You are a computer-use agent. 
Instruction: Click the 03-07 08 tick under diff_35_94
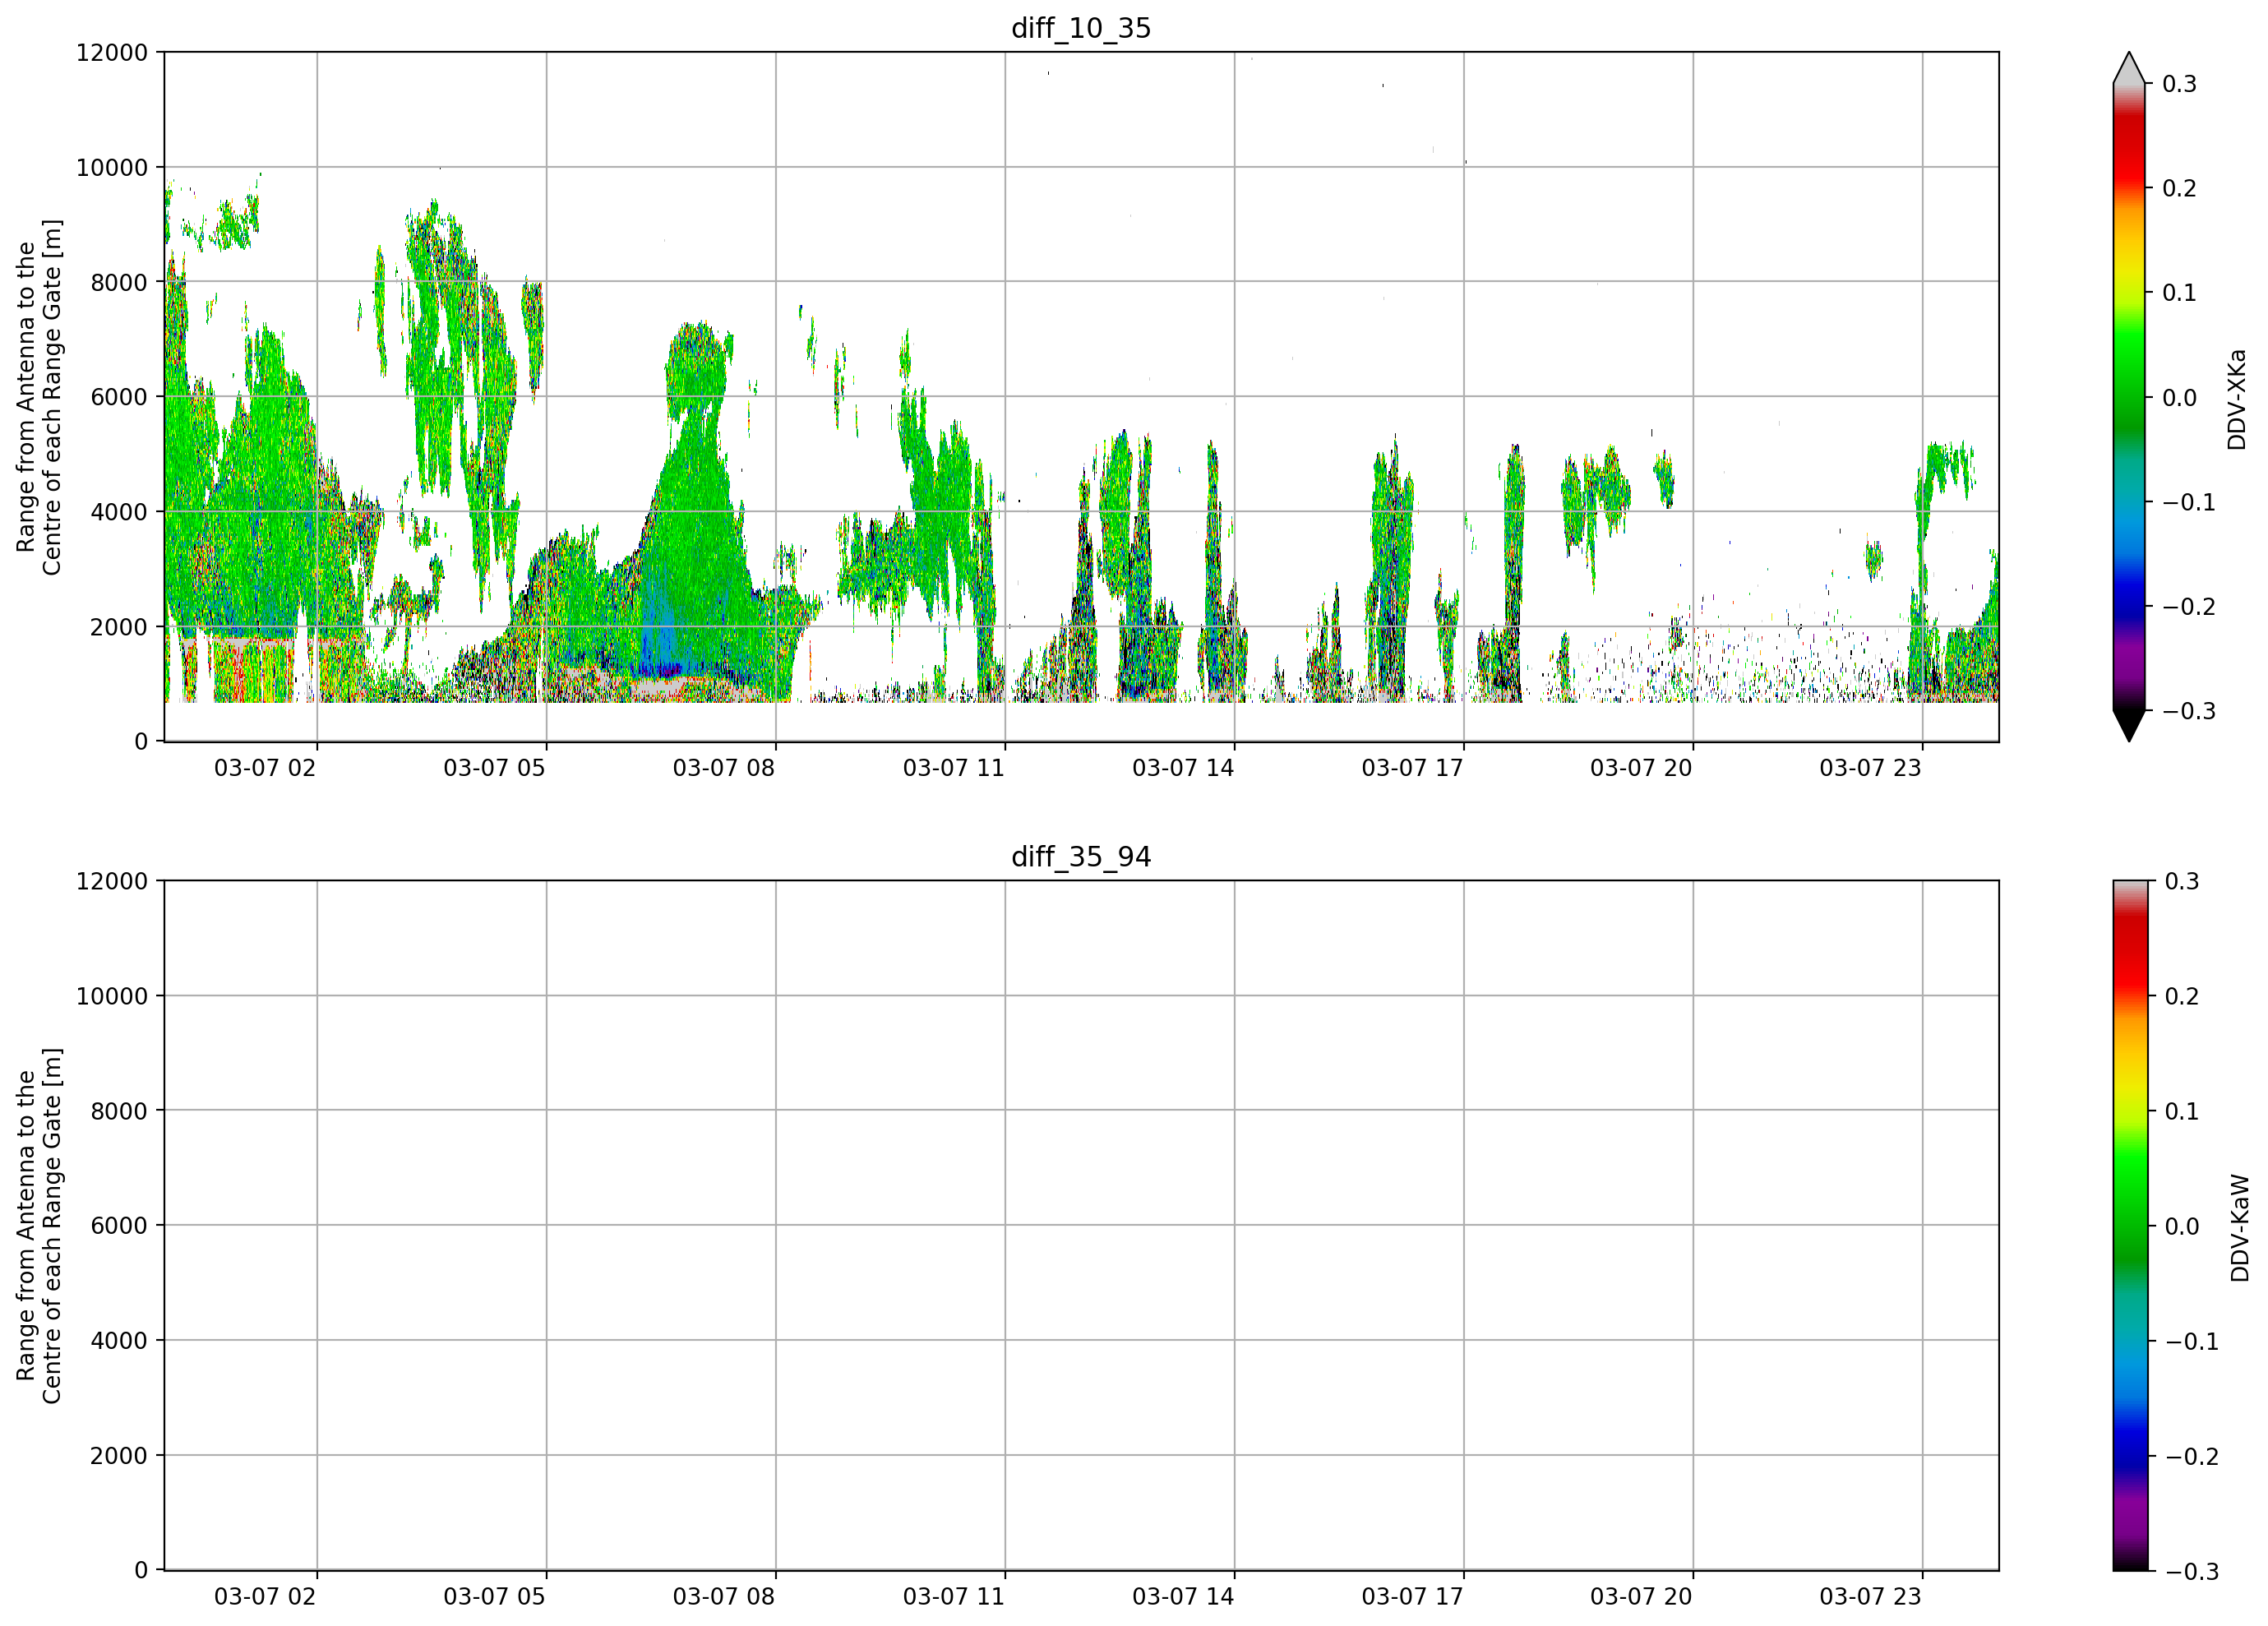click(x=724, y=1596)
